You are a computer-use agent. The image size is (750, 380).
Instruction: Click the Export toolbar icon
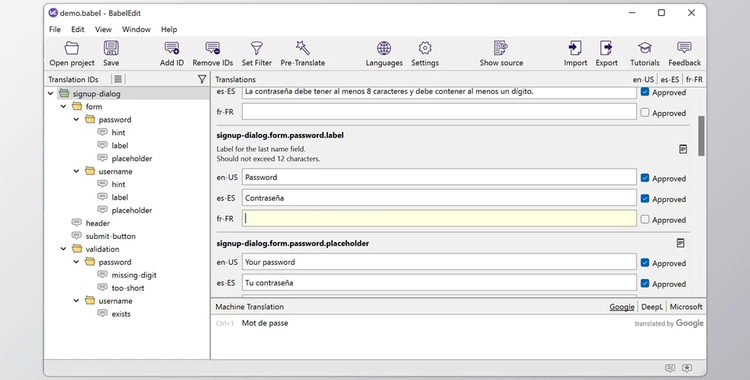tap(606, 48)
